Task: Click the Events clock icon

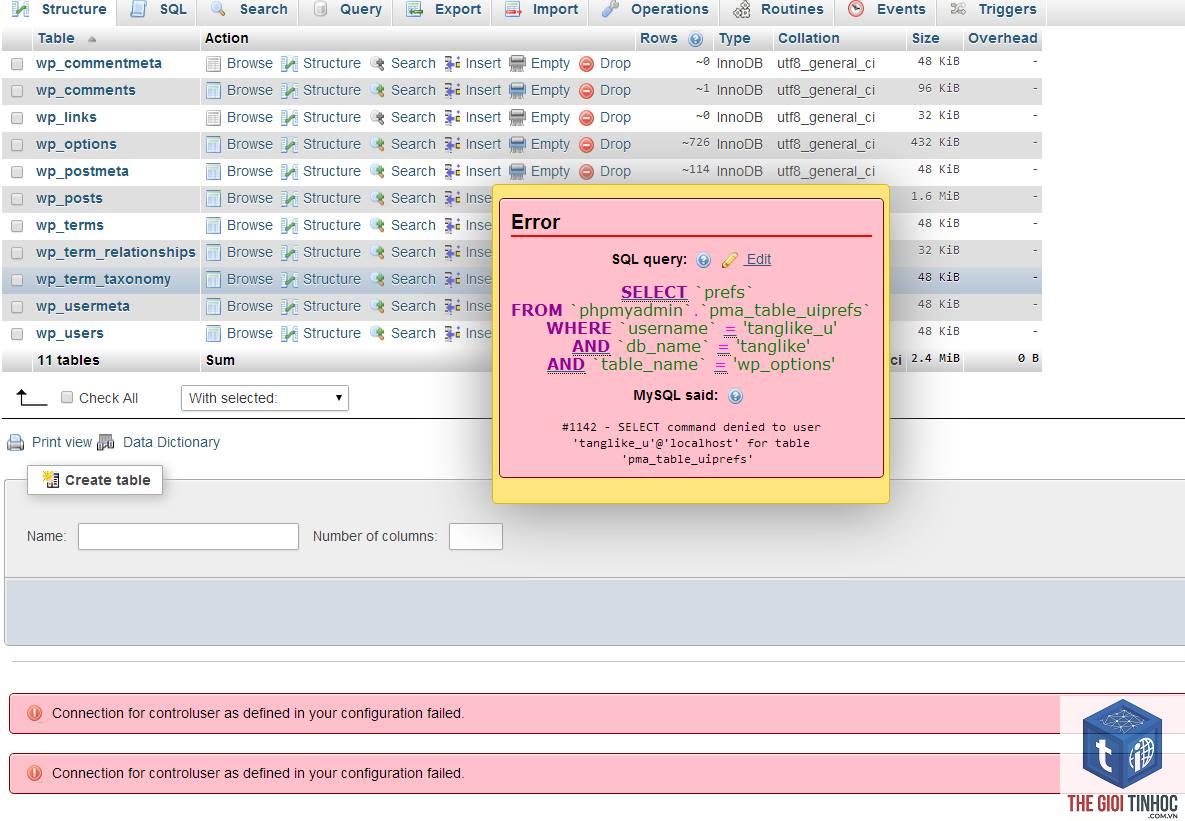Action: pos(855,9)
